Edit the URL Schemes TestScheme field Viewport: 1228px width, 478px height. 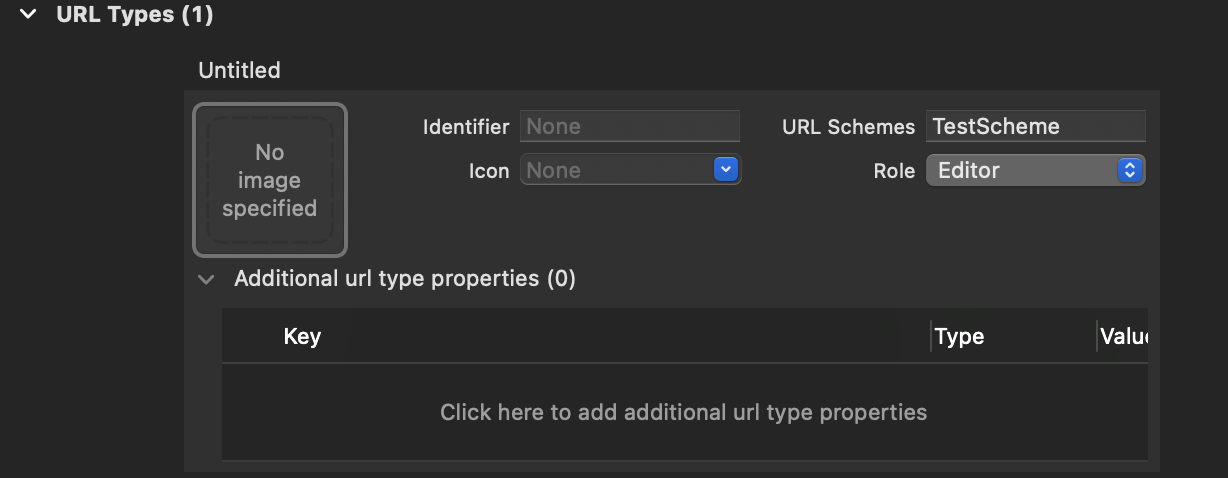pyautogui.click(x=1035, y=126)
